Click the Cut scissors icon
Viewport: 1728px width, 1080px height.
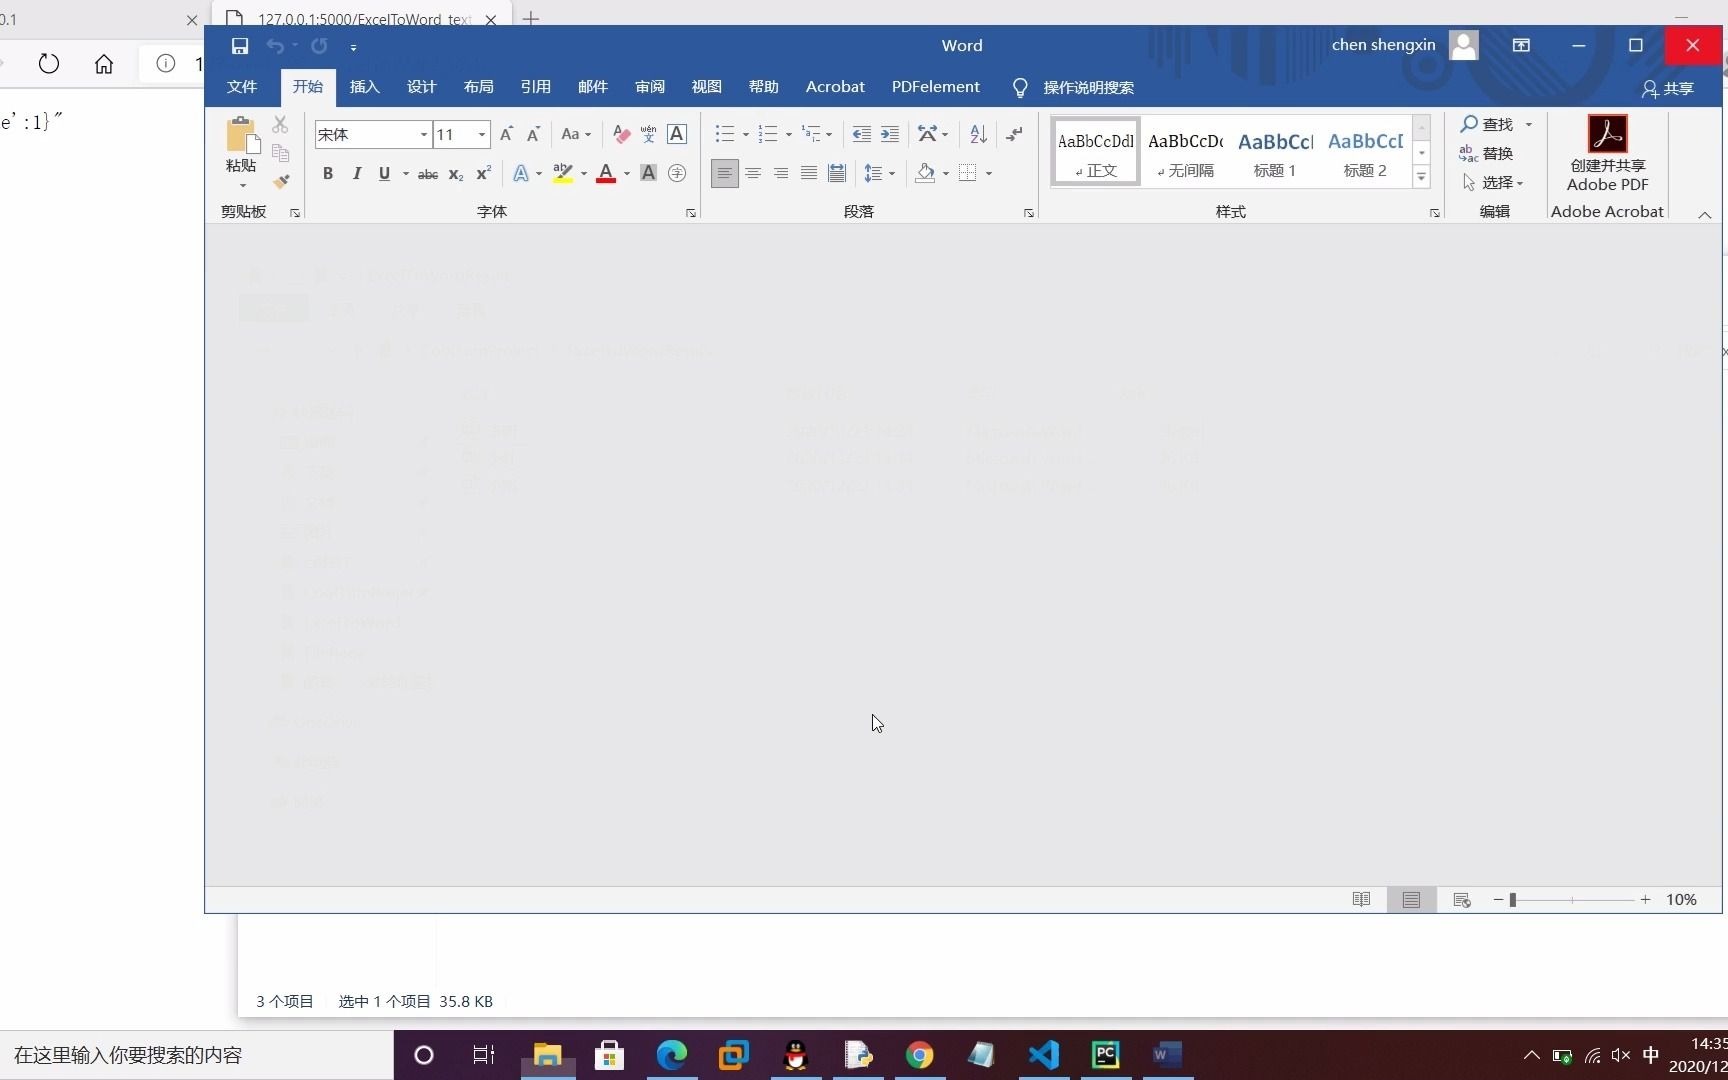tap(280, 125)
